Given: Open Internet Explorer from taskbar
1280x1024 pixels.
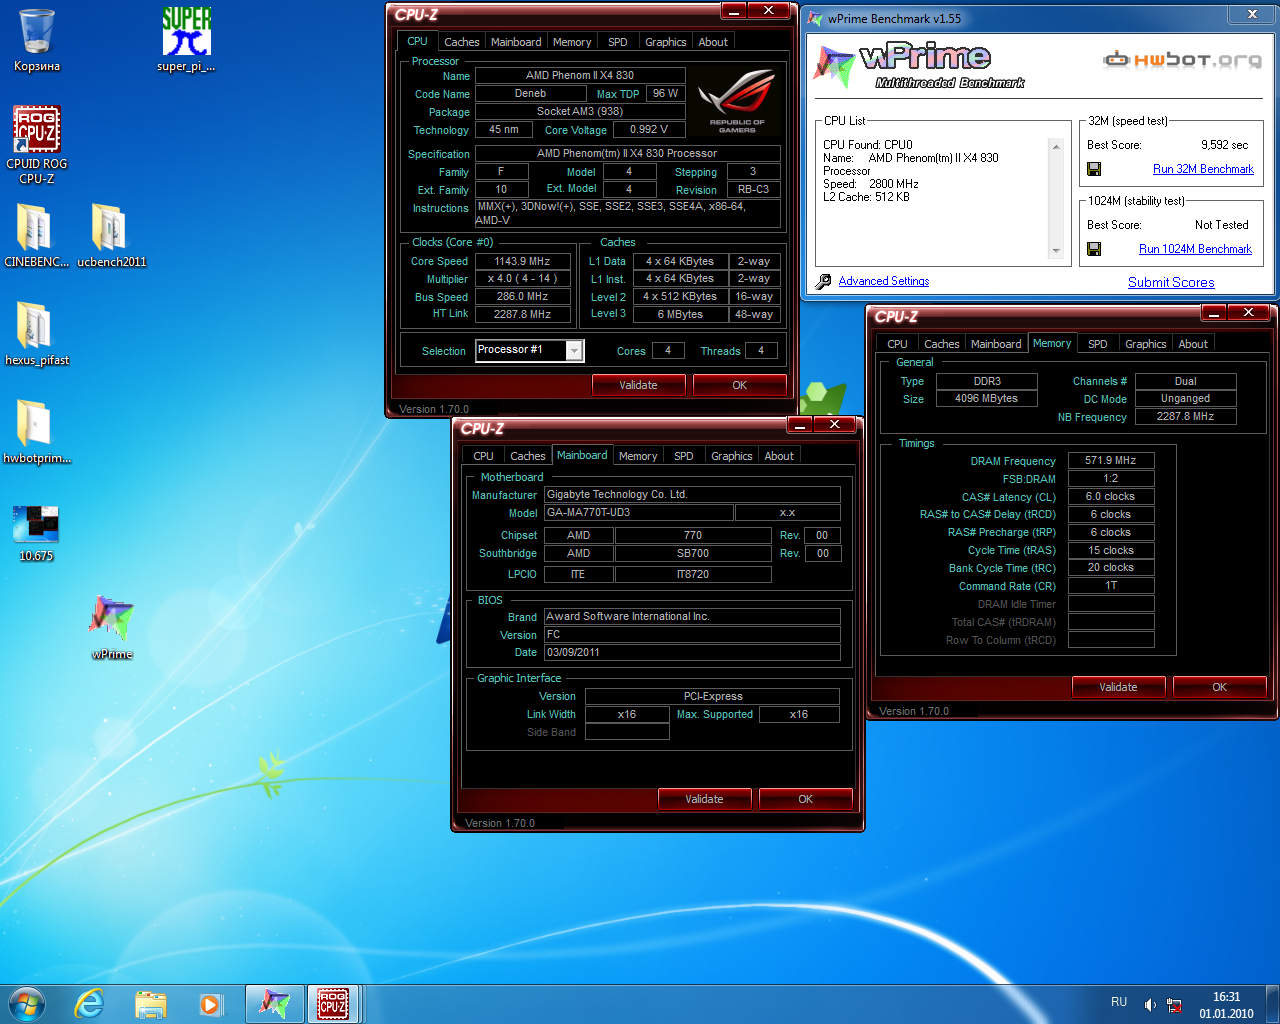Looking at the screenshot, I should coord(90,1004).
